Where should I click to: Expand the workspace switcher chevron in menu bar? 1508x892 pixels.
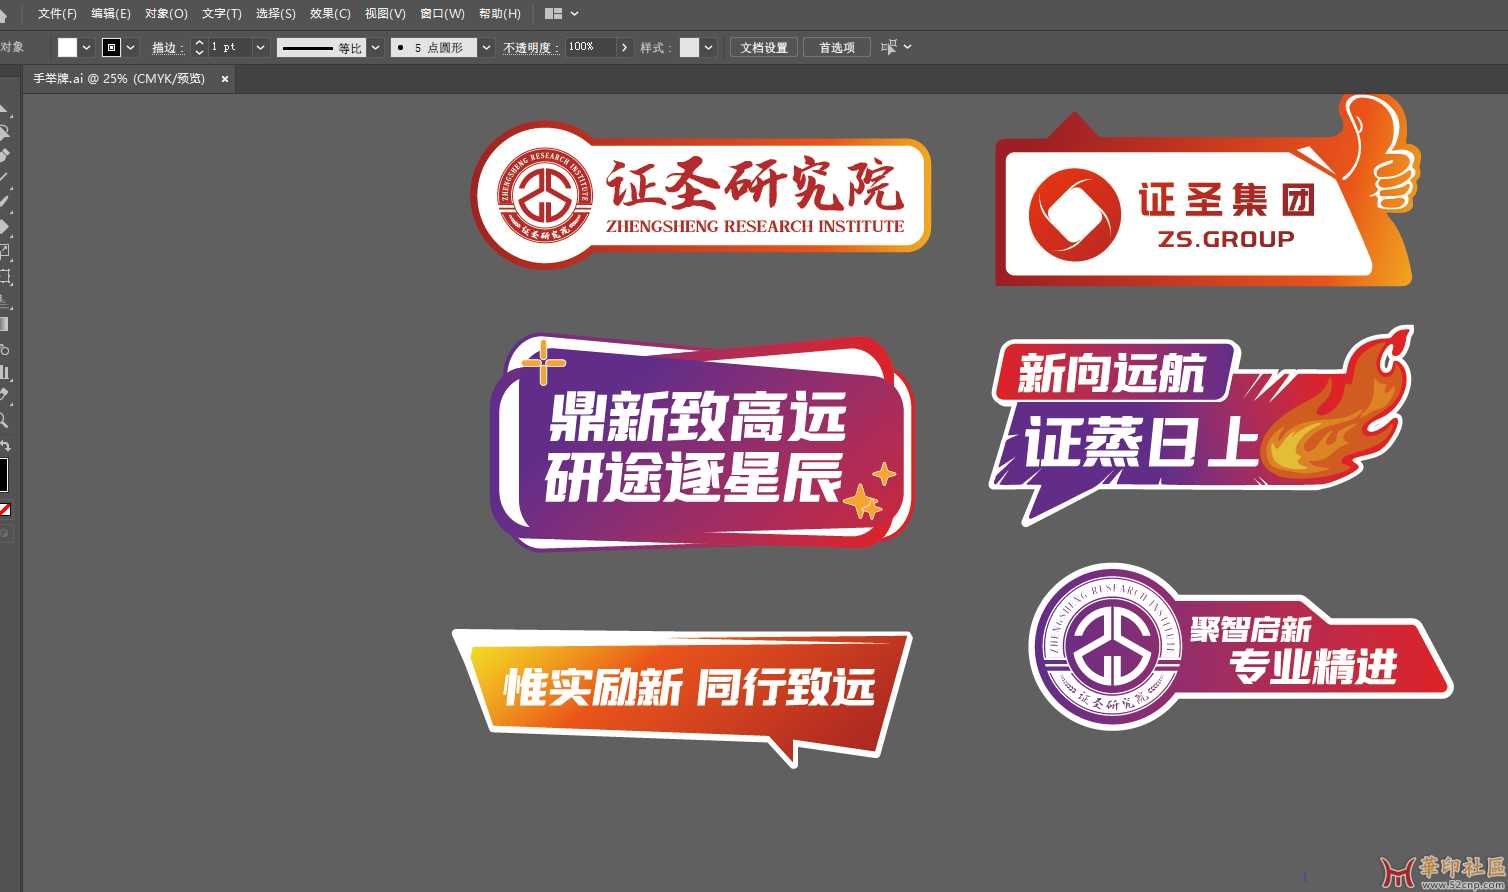[574, 13]
